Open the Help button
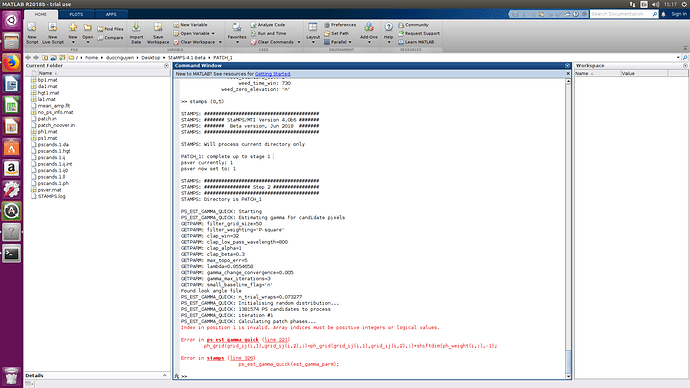Screen dimensions: 690x388 click(389, 33)
